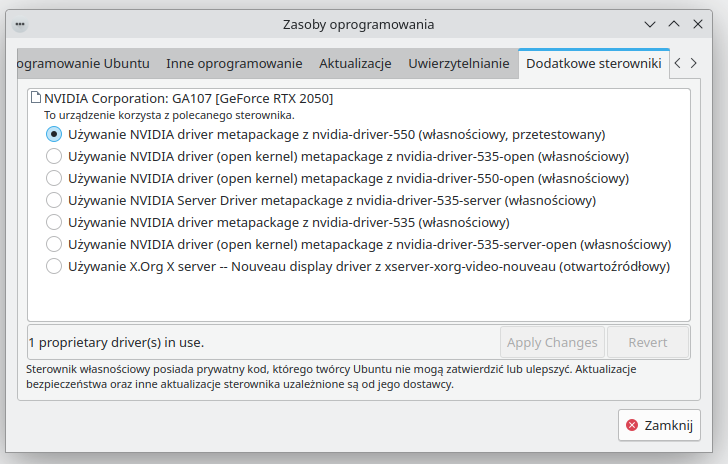Open the window menu icon in title bar
728x464 pixels.
click(x=20, y=24)
